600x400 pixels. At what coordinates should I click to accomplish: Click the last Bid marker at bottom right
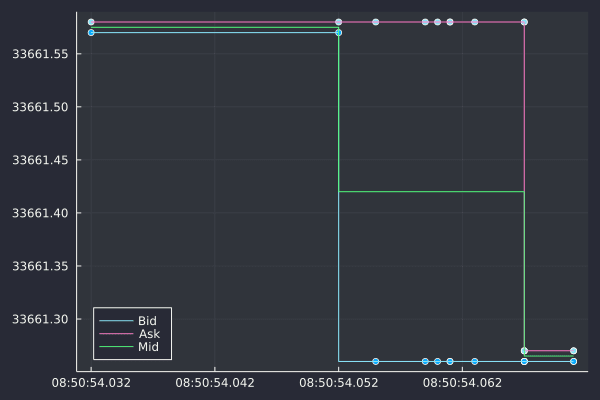pos(573,361)
